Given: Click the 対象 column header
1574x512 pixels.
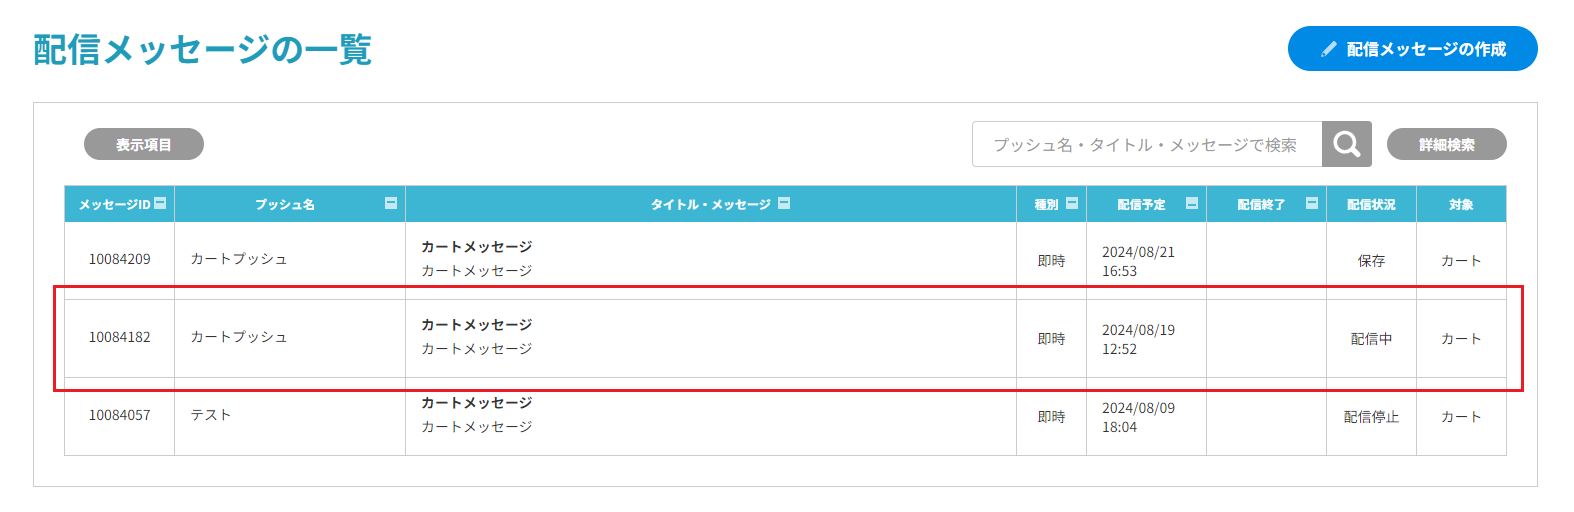Looking at the screenshot, I should point(1461,204).
